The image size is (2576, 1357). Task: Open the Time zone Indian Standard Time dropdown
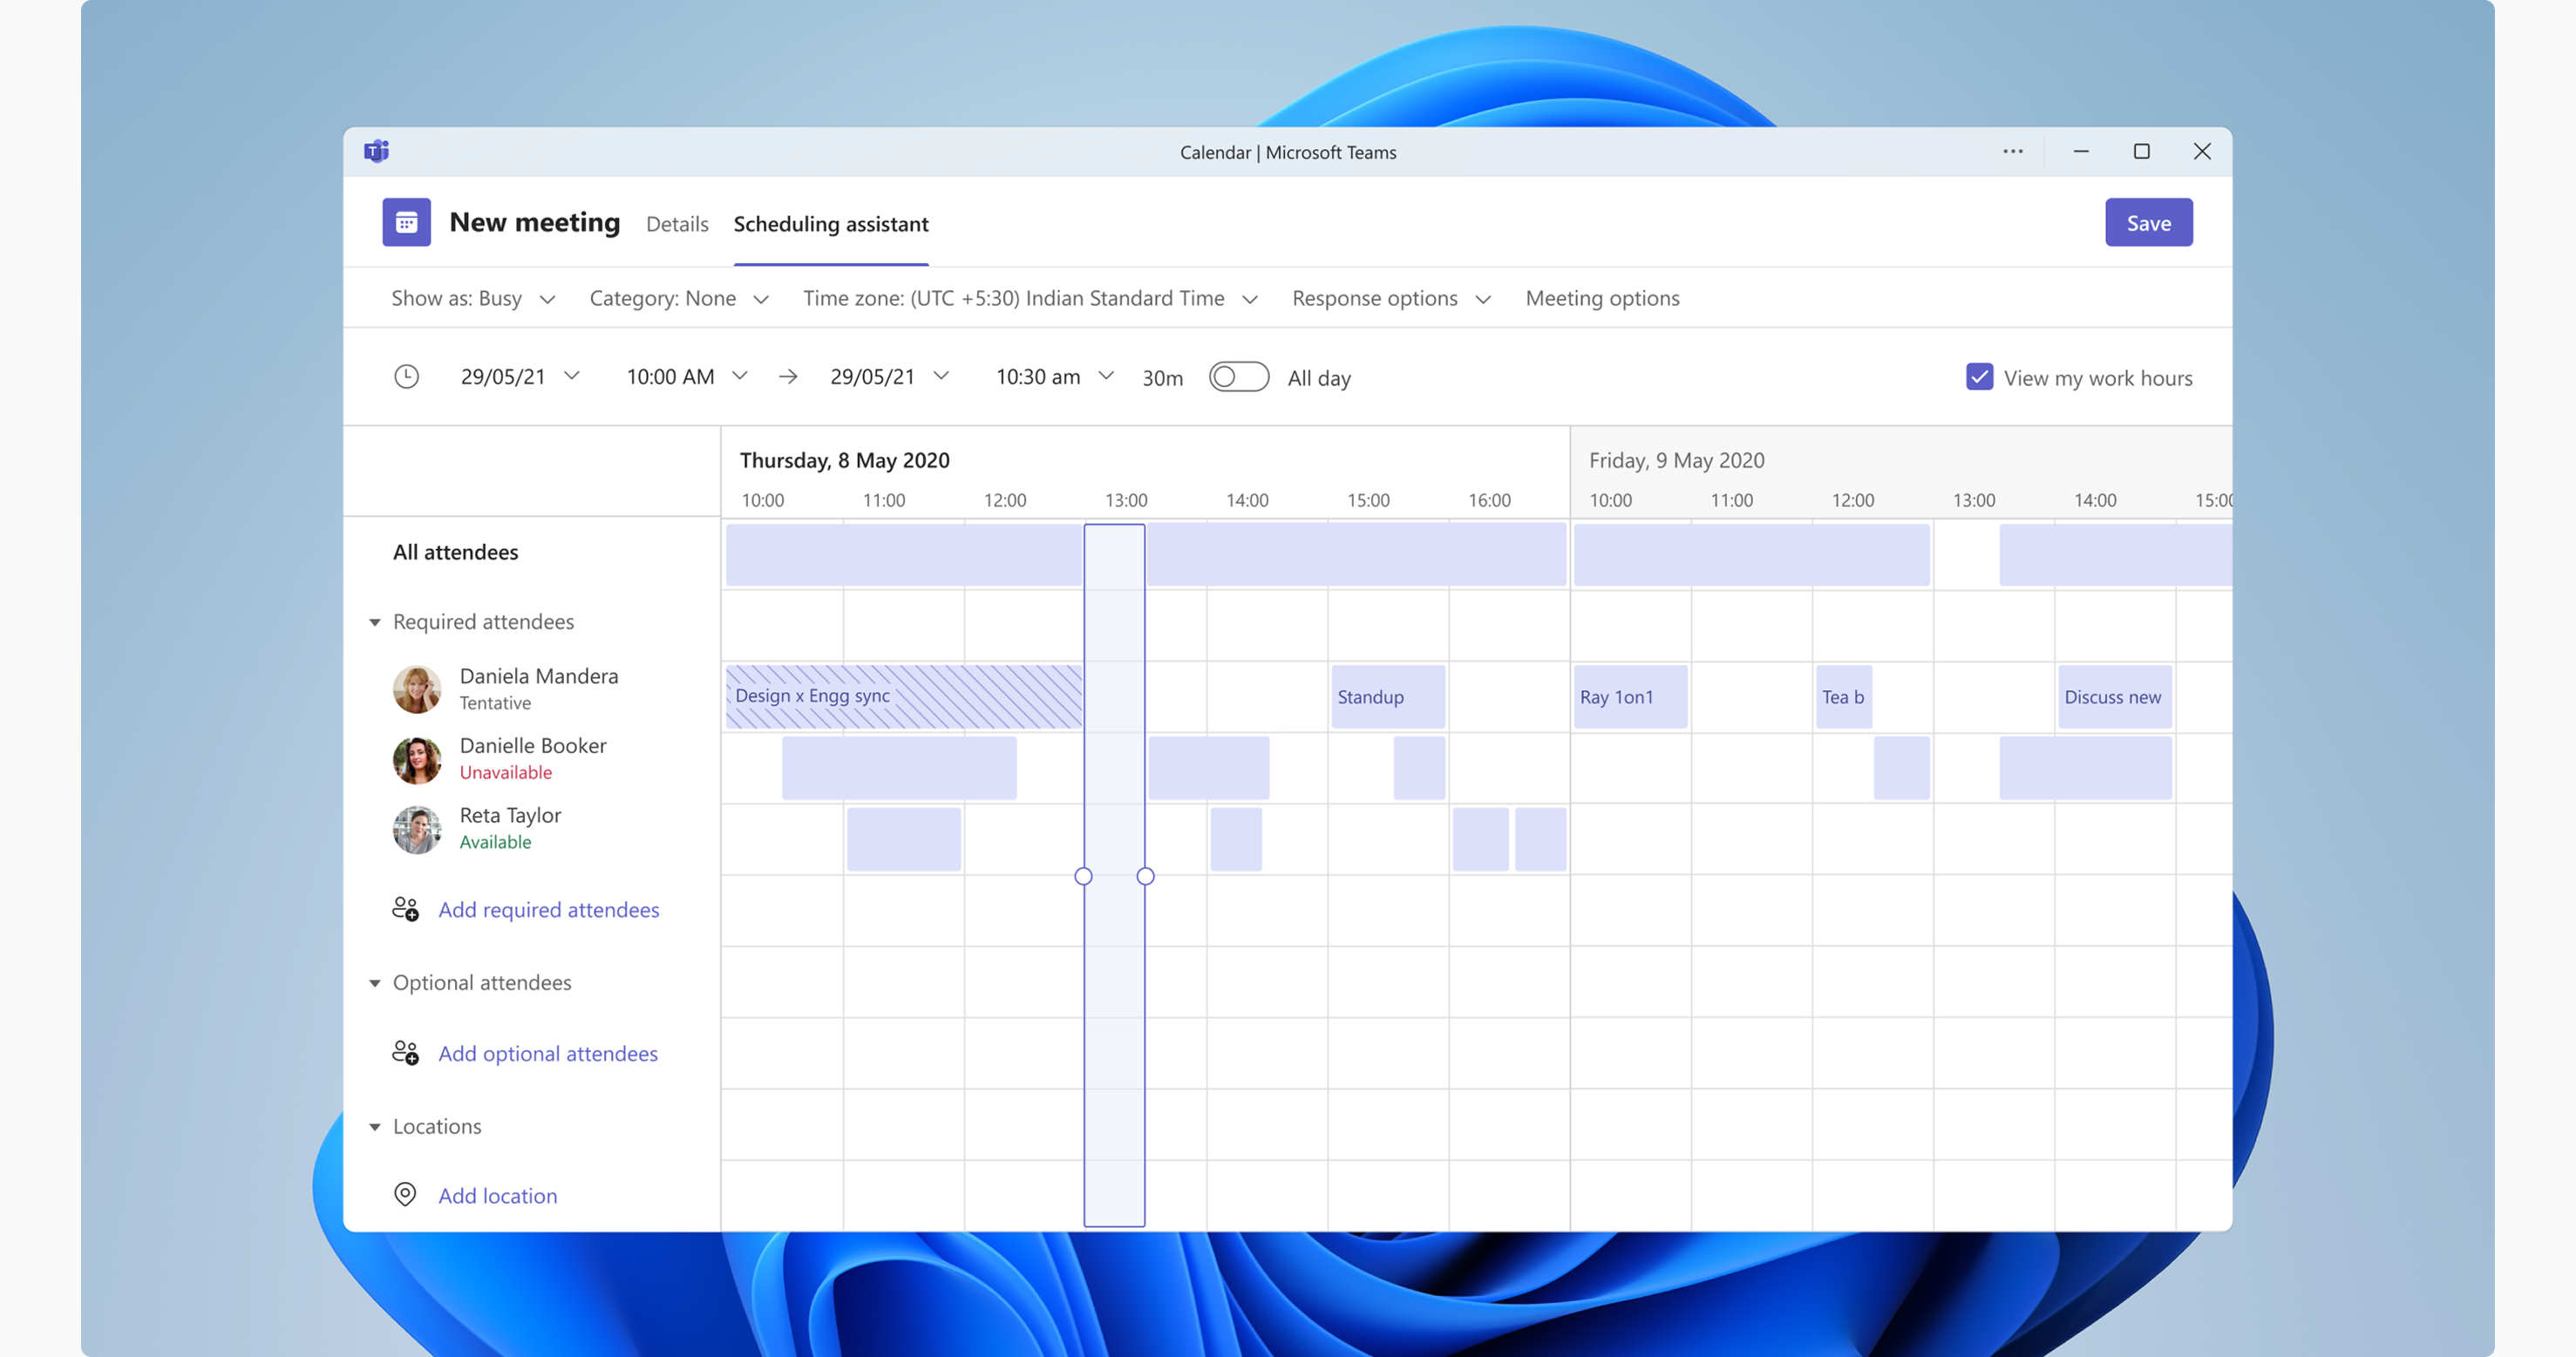[1030, 298]
